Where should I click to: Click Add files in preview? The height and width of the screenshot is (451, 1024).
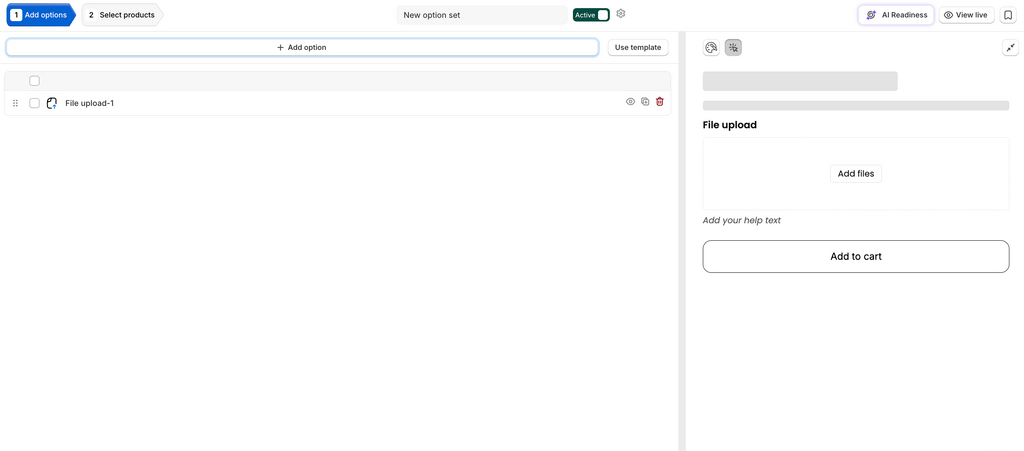coord(856,174)
